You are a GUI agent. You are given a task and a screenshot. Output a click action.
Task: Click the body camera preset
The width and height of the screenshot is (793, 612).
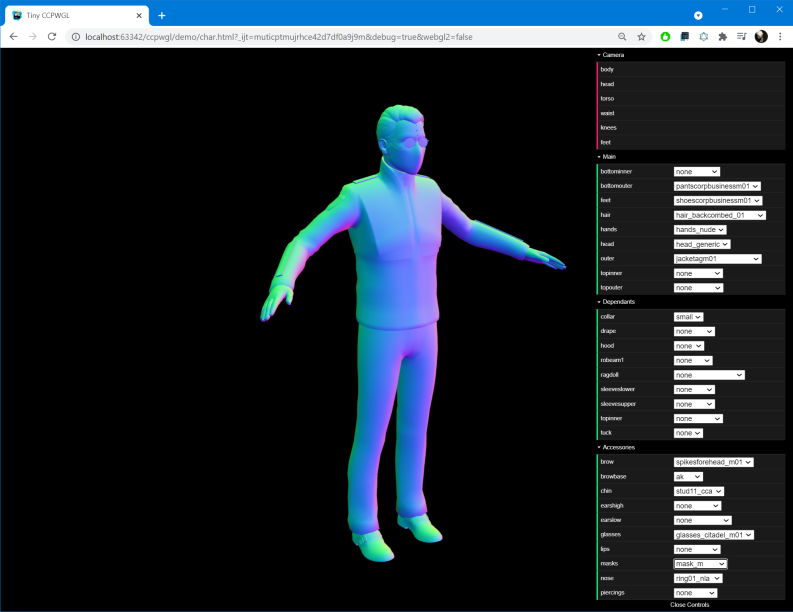click(x=691, y=69)
